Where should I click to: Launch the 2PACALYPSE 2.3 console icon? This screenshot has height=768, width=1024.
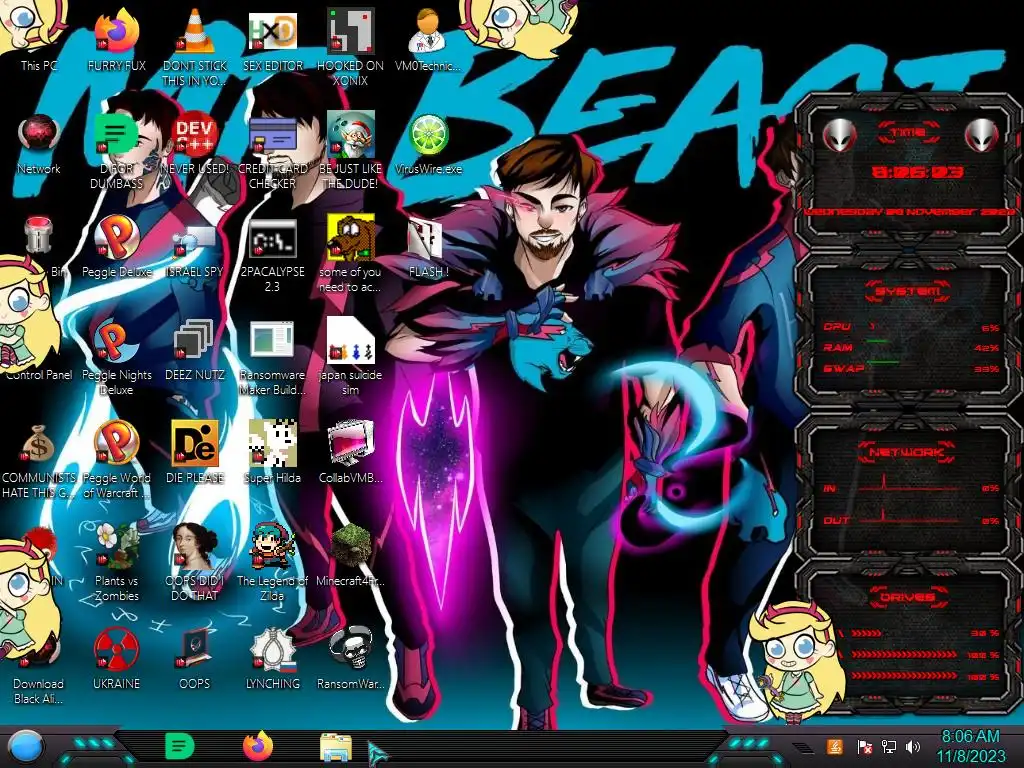pyautogui.click(x=272, y=238)
